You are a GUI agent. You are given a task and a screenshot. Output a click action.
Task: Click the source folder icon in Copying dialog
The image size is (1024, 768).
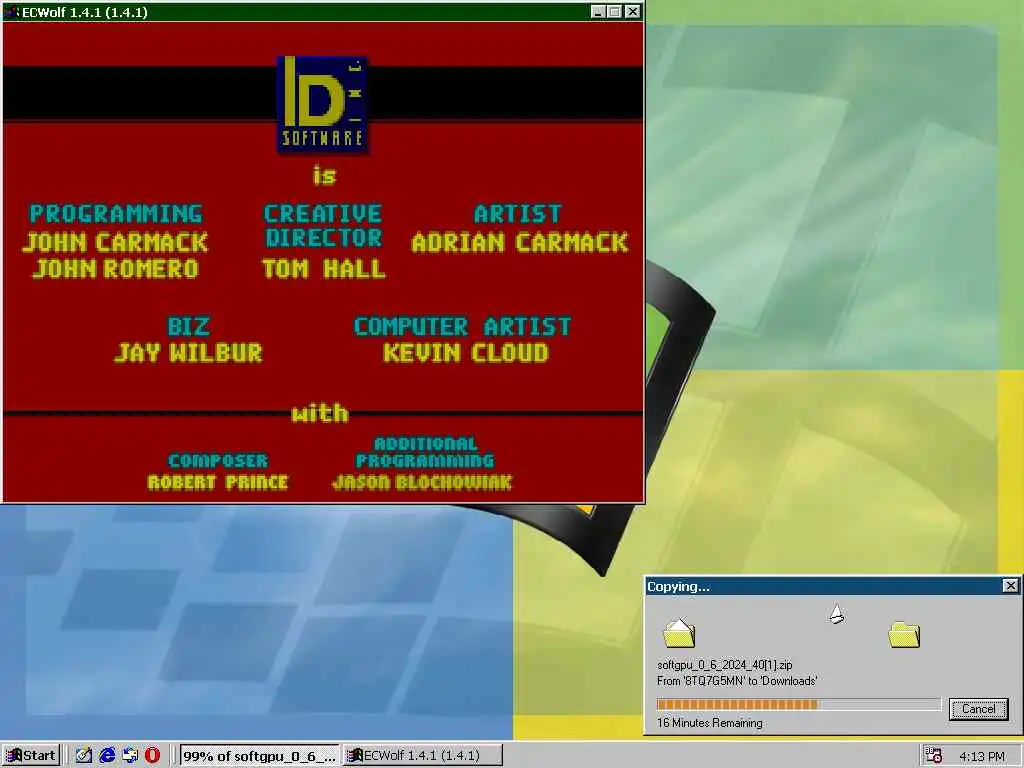679,633
